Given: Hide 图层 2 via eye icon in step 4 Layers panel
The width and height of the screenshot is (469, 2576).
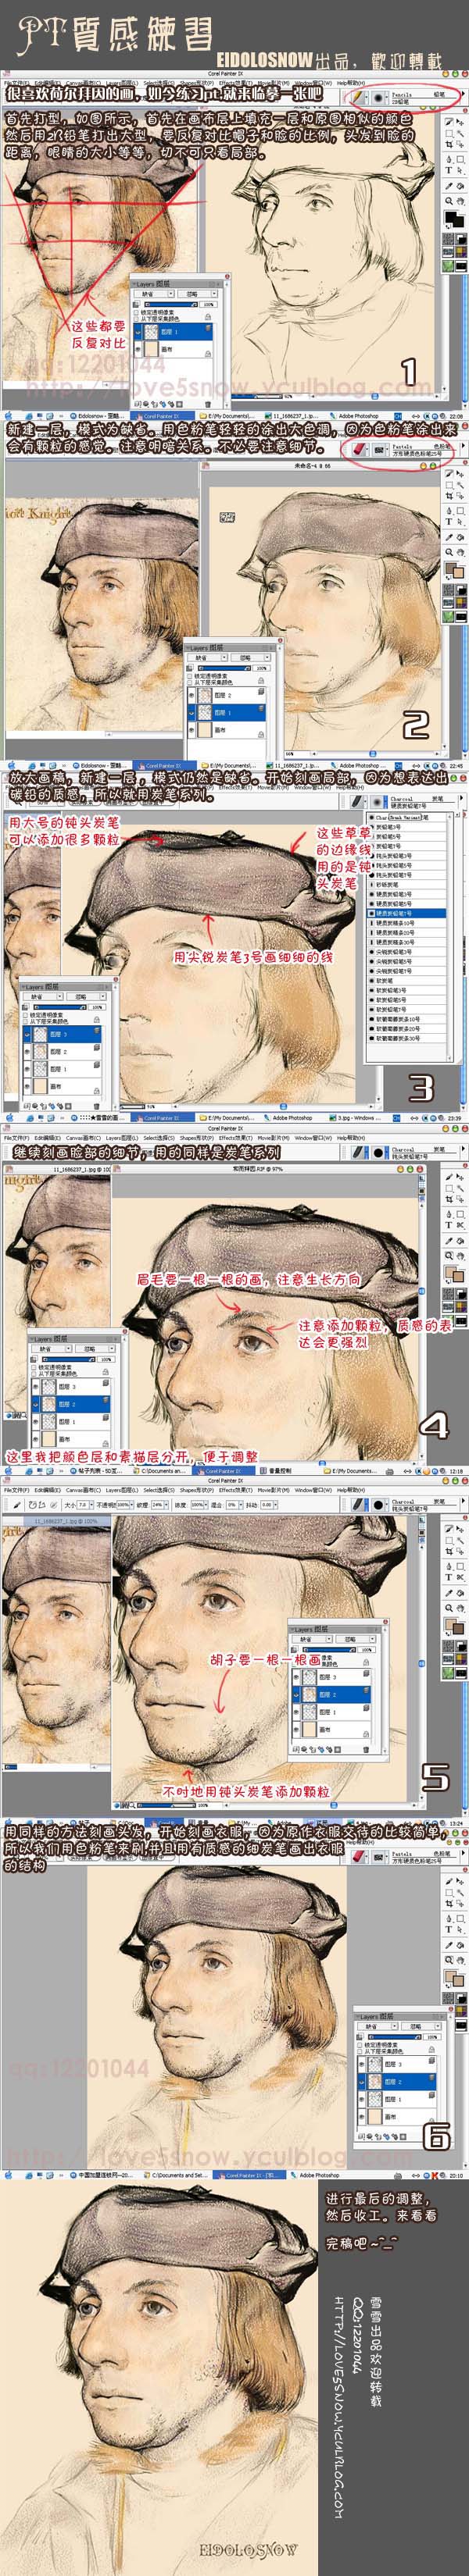Looking at the screenshot, I should tap(36, 1404).
